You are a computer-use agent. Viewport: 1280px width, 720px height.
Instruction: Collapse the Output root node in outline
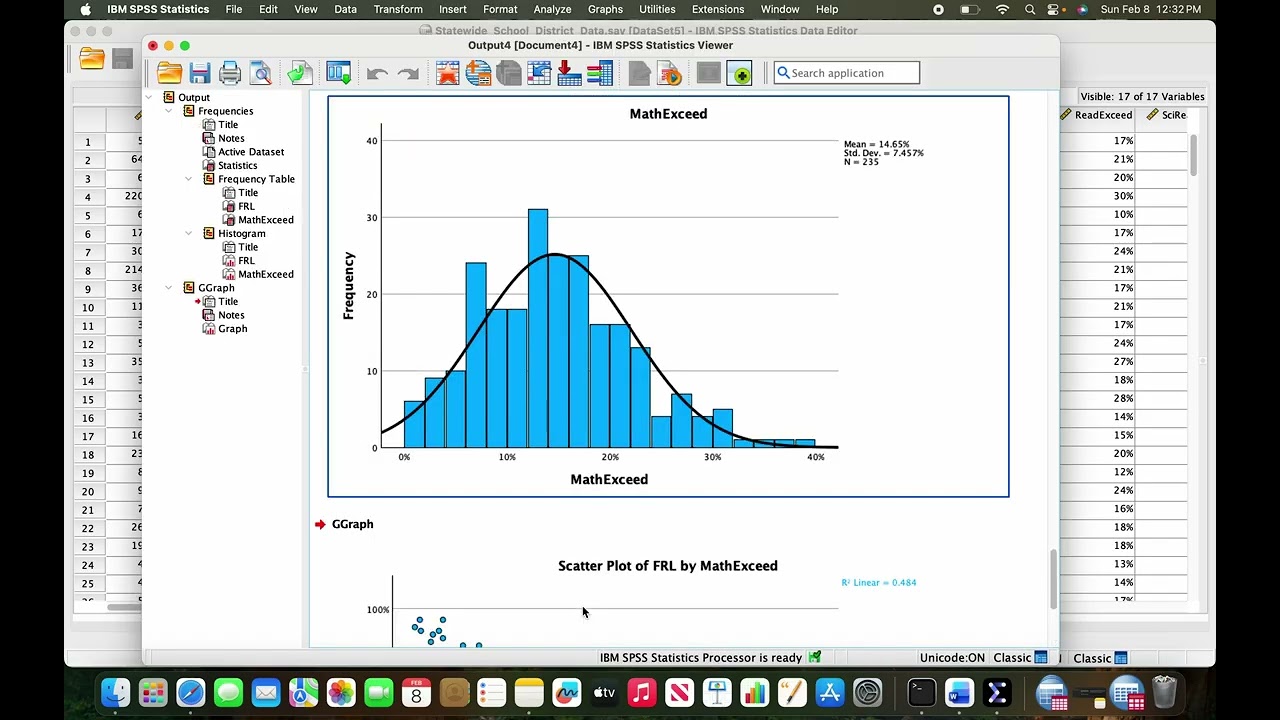point(149,97)
